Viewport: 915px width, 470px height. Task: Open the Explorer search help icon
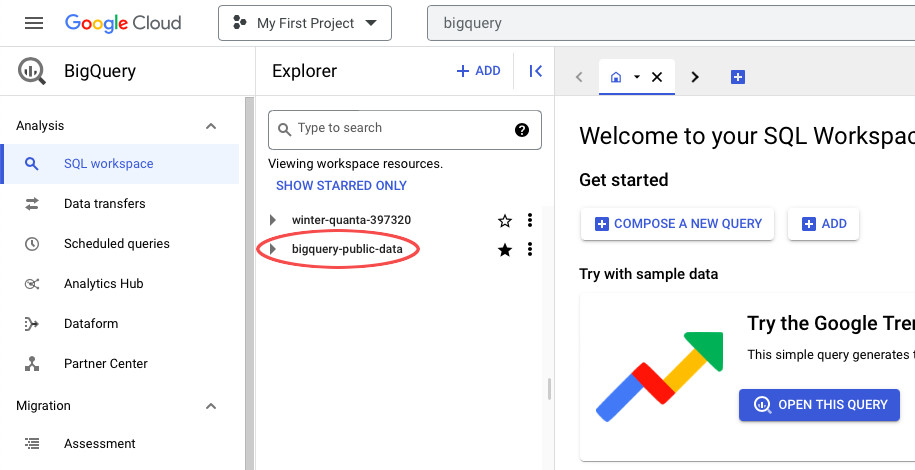(522, 130)
